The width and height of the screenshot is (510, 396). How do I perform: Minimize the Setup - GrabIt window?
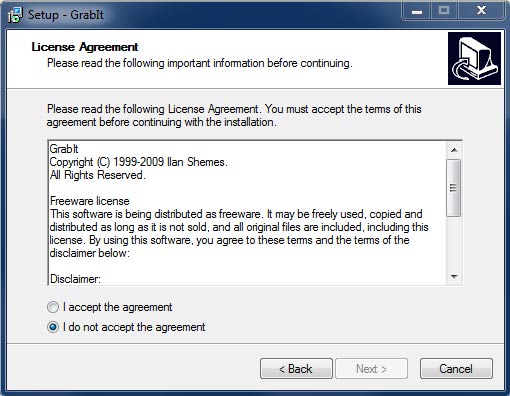click(417, 11)
